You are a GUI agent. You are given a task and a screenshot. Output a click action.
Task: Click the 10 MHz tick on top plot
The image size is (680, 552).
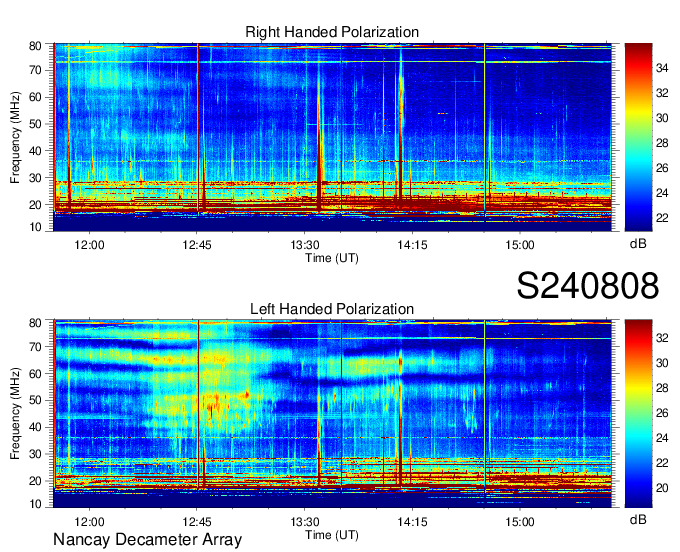click(35, 227)
